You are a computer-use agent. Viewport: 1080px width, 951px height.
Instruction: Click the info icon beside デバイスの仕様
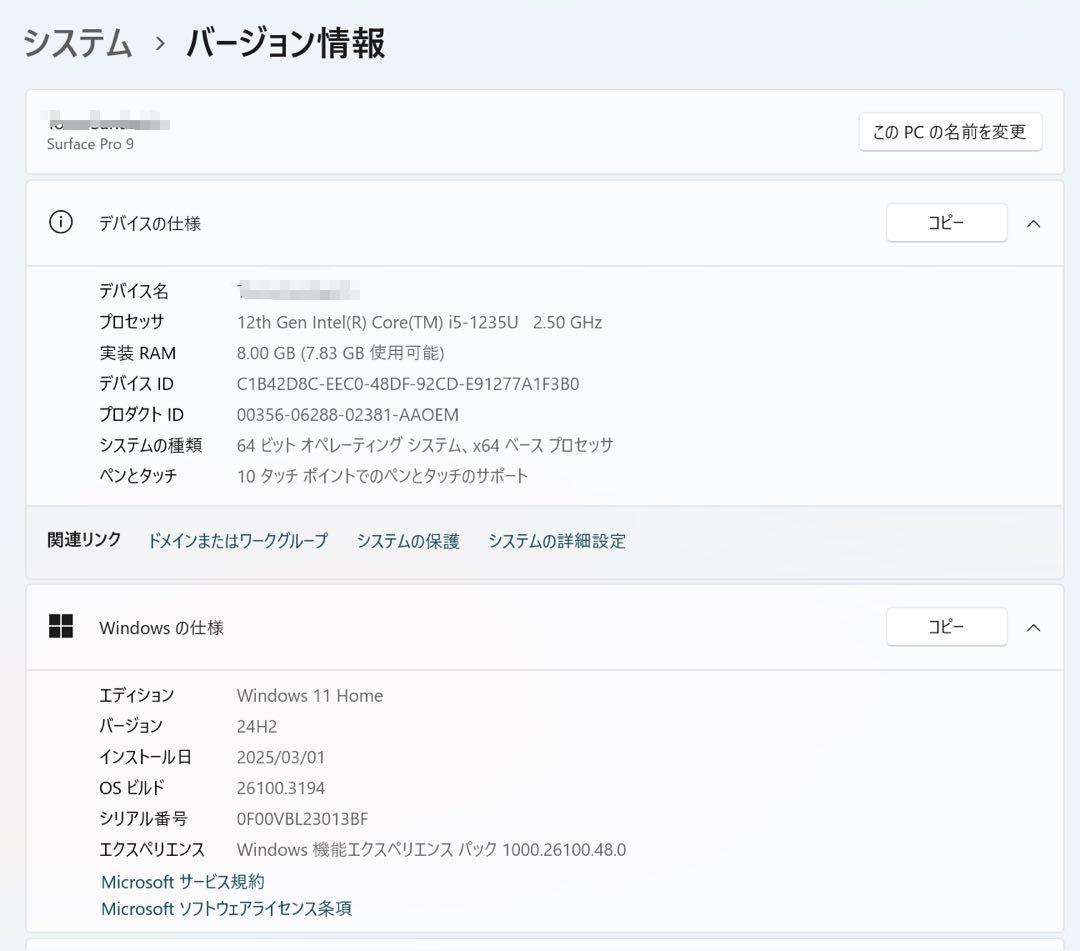click(x=60, y=223)
